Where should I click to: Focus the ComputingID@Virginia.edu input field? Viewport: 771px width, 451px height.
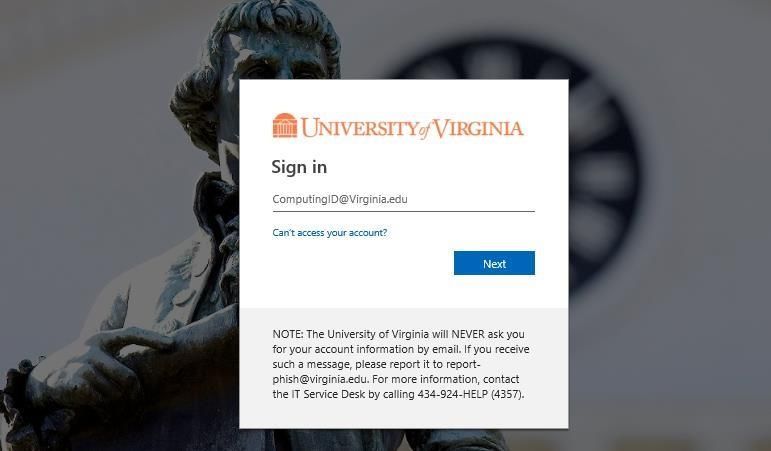[403, 199]
